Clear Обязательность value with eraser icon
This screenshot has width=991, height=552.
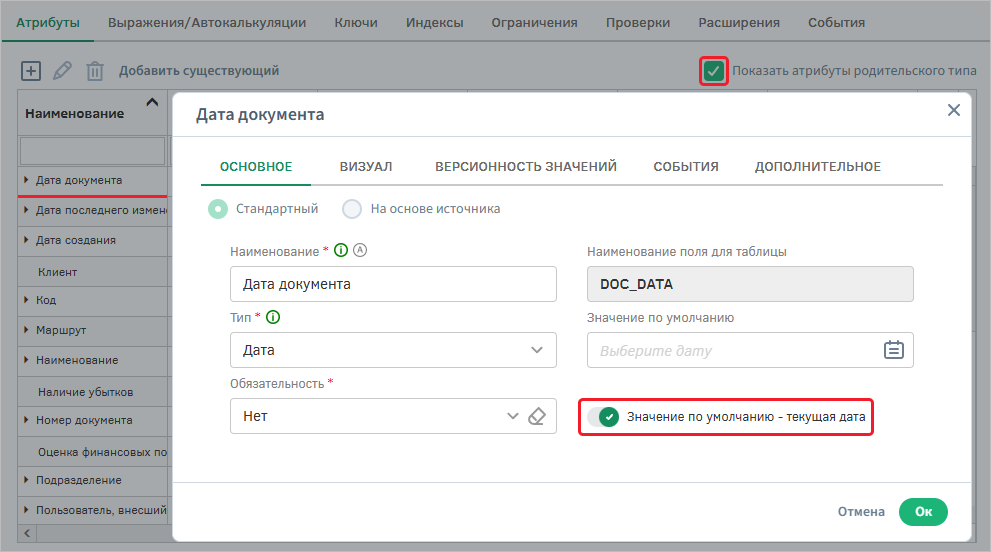click(x=537, y=416)
